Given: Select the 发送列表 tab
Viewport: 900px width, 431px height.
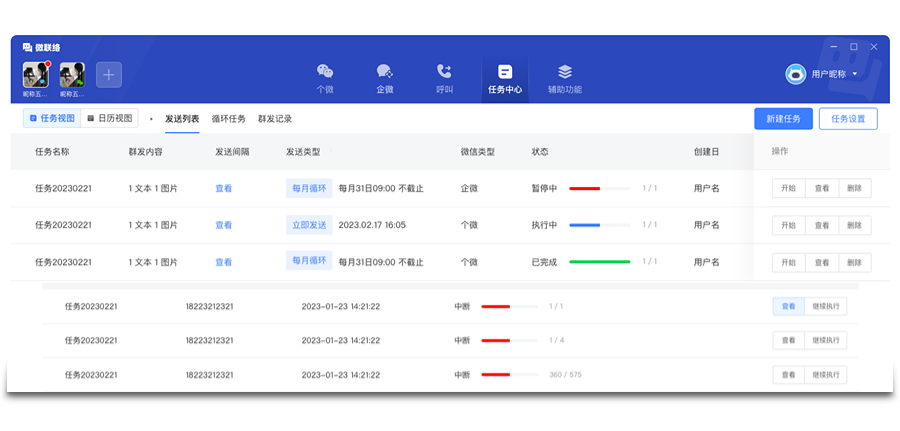Looking at the screenshot, I should pos(182,118).
